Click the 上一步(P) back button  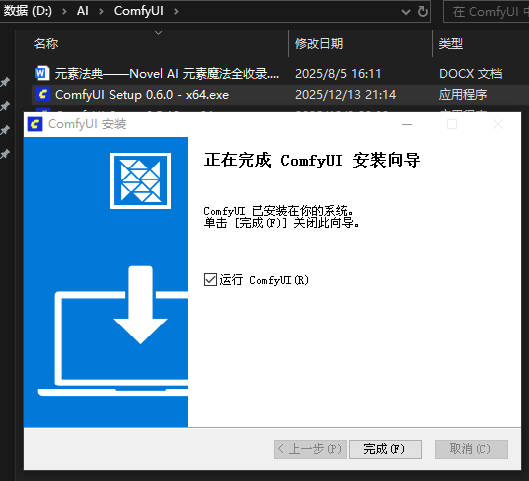pyautogui.click(x=310, y=449)
